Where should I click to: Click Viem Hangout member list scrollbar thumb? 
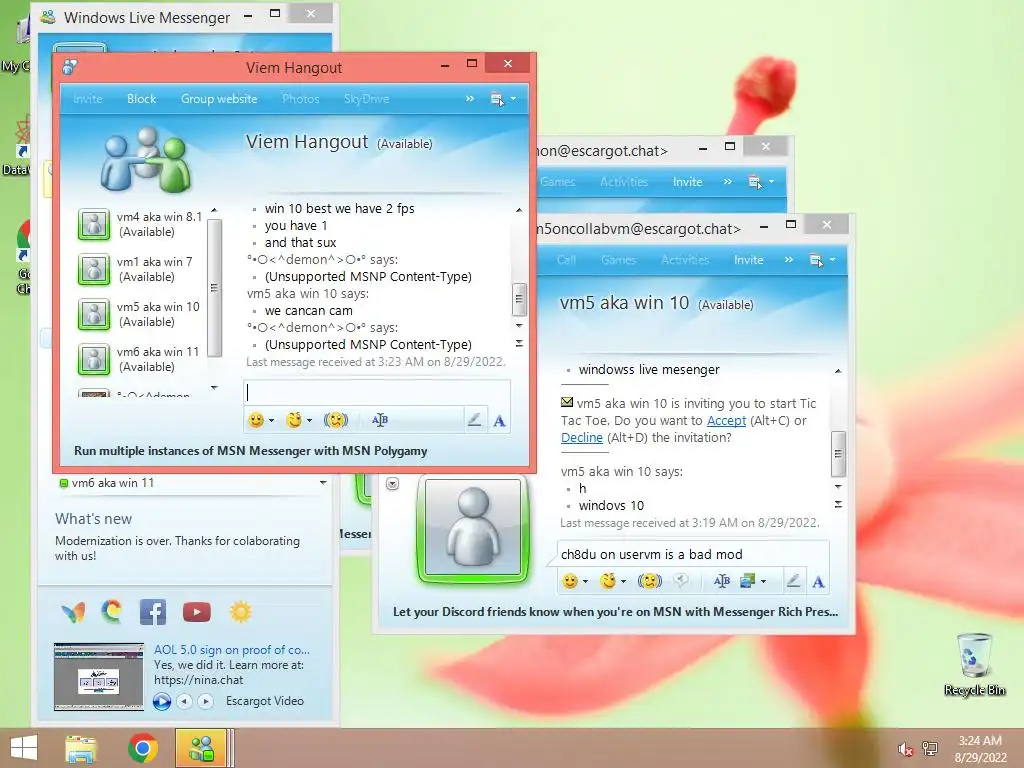214,288
